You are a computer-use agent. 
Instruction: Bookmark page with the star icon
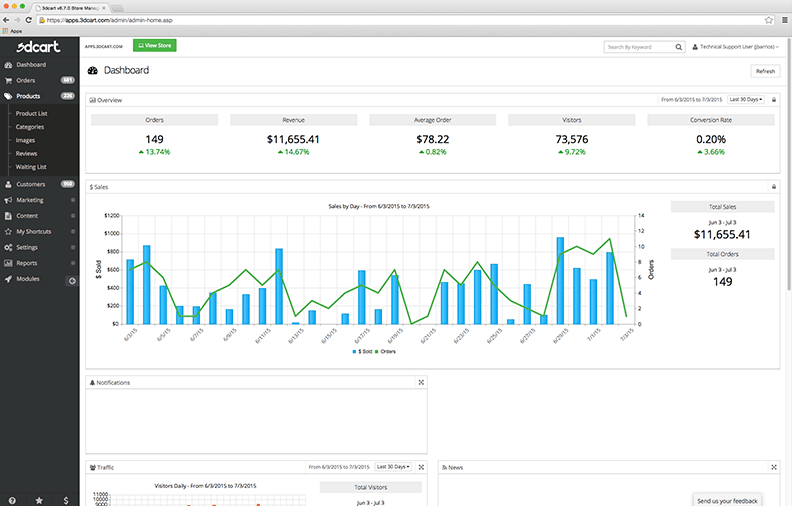pyautogui.click(x=769, y=20)
